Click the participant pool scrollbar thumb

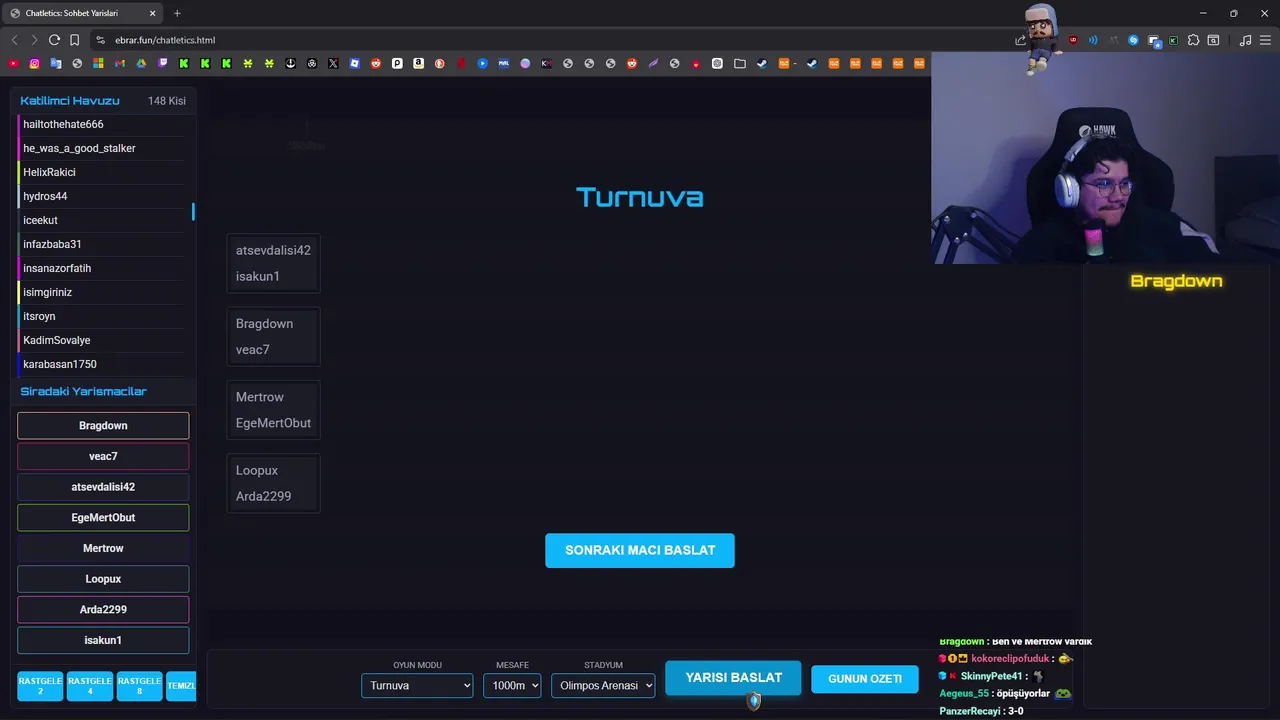193,212
